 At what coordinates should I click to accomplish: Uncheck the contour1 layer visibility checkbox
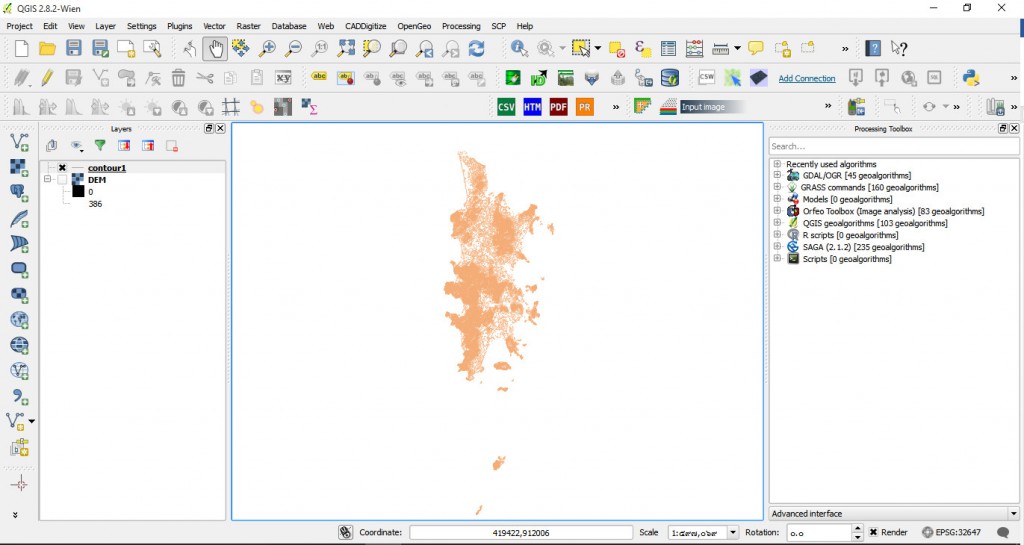[x=62, y=168]
